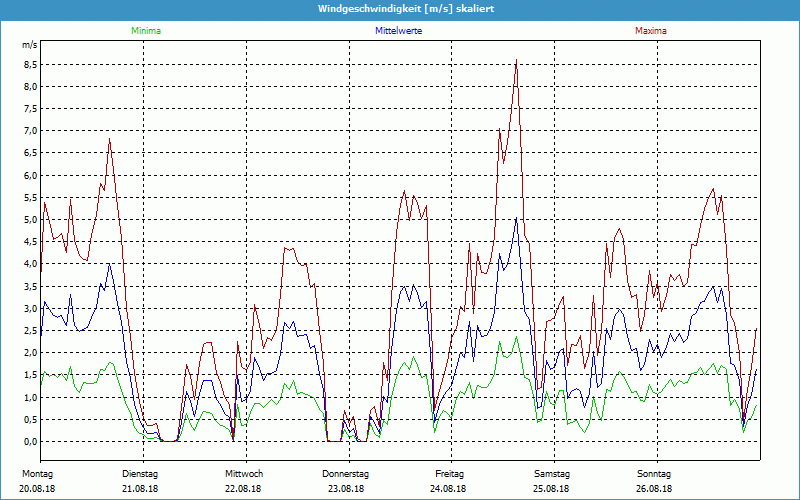Click the date 23.08.18
Viewport: 800px width, 500px height.
pos(346,489)
